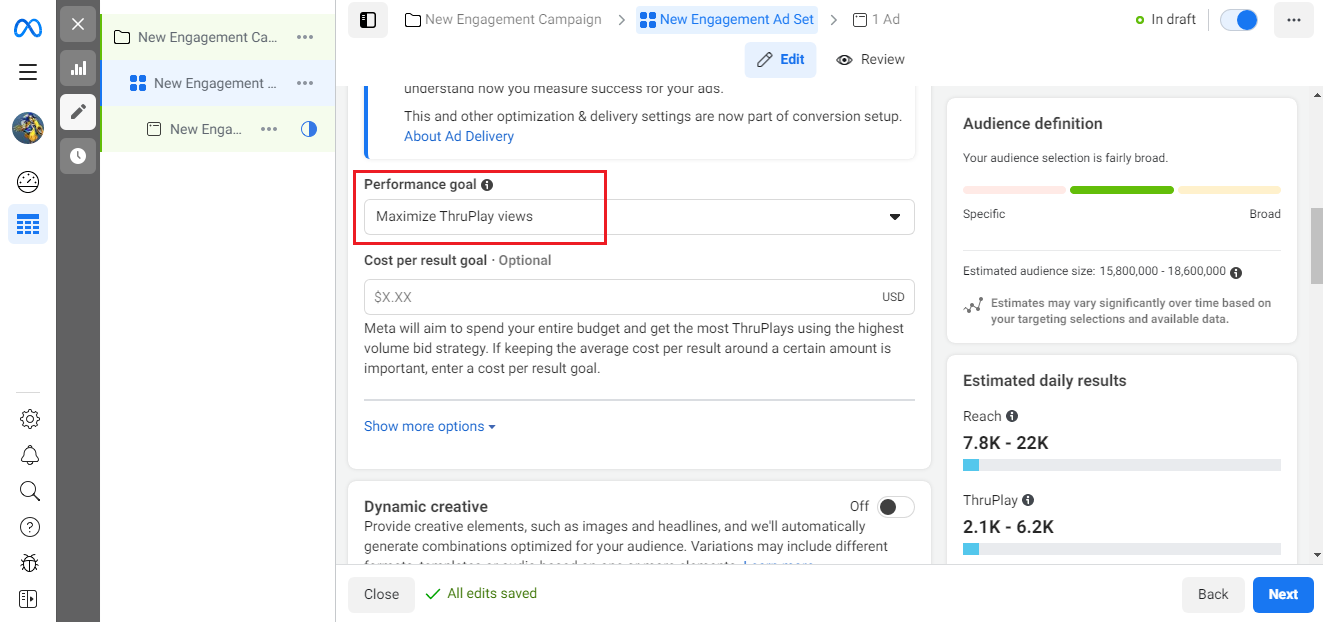Toggle the ad set on/off switch

tap(1239, 20)
